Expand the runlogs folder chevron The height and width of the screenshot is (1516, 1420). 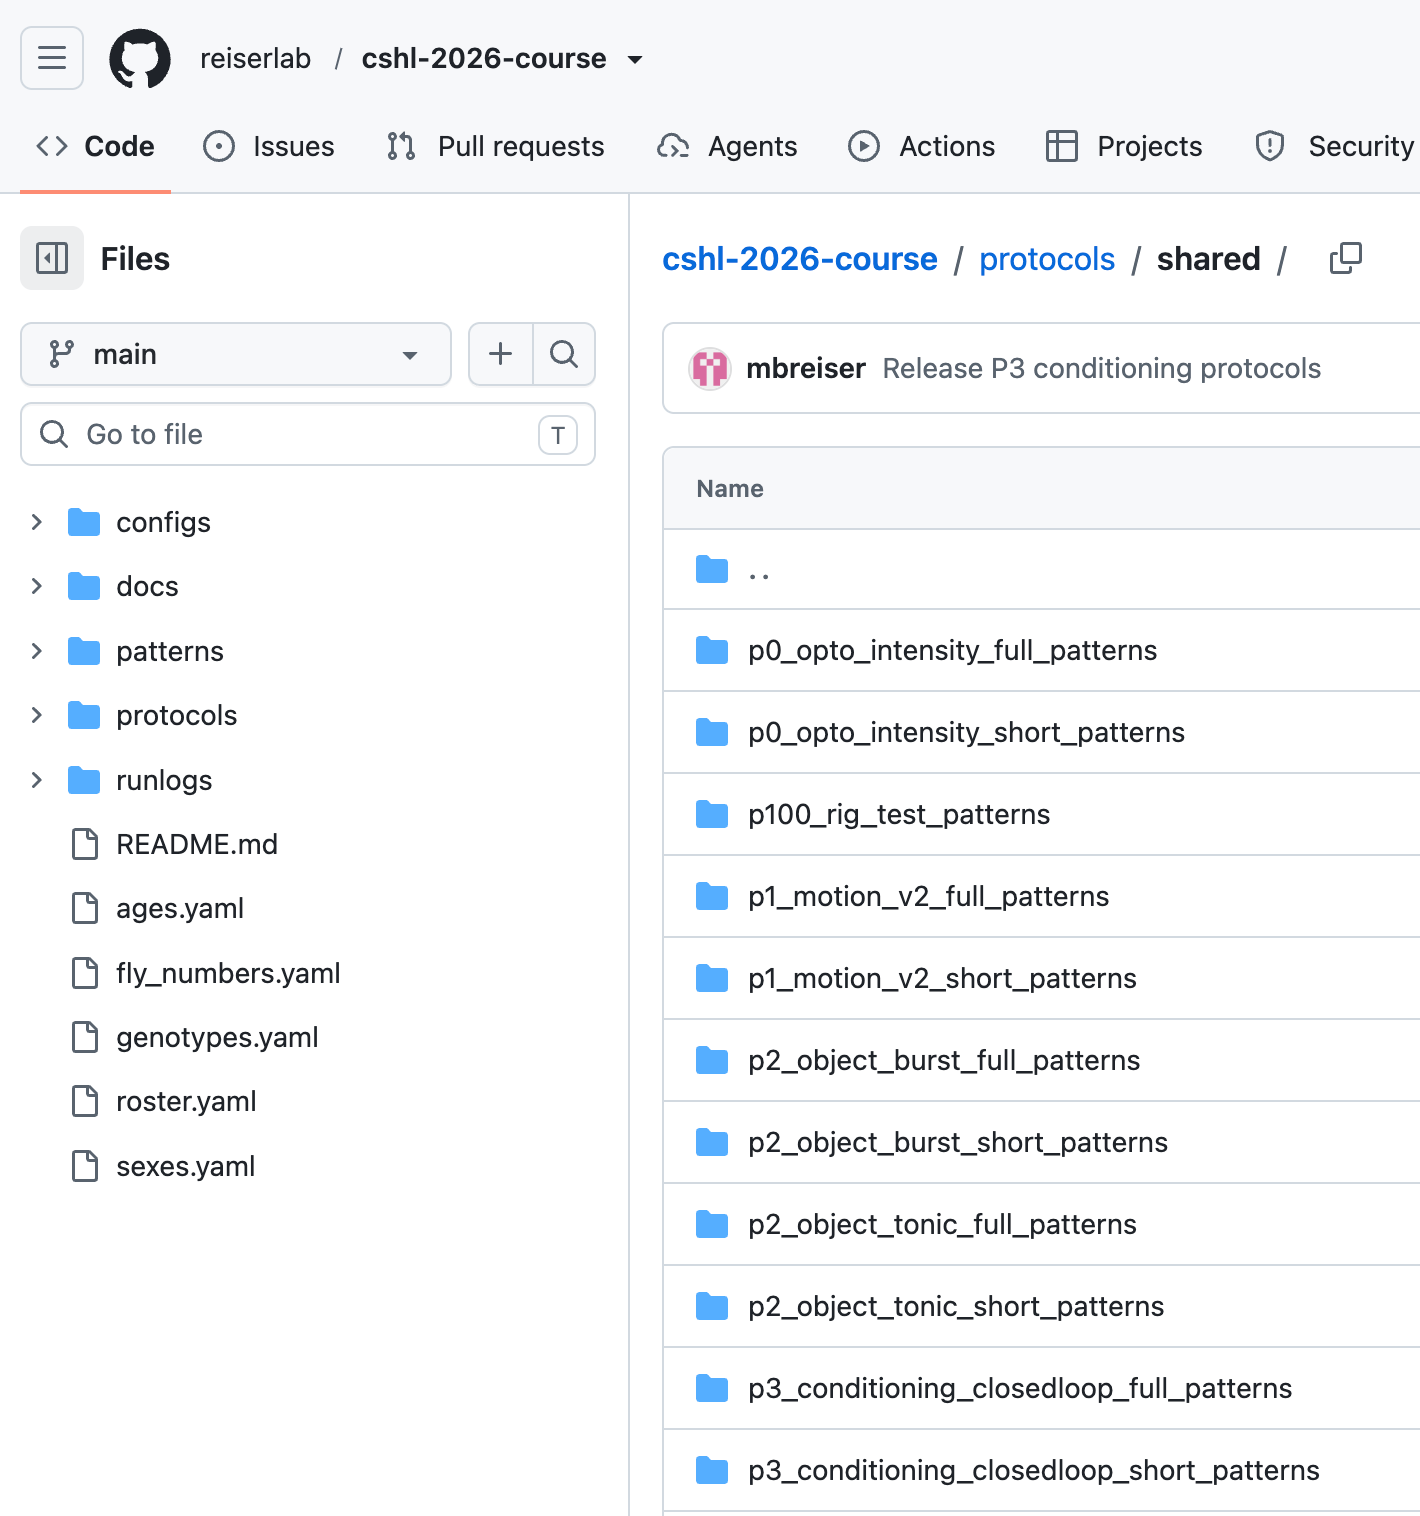tap(37, 780)
